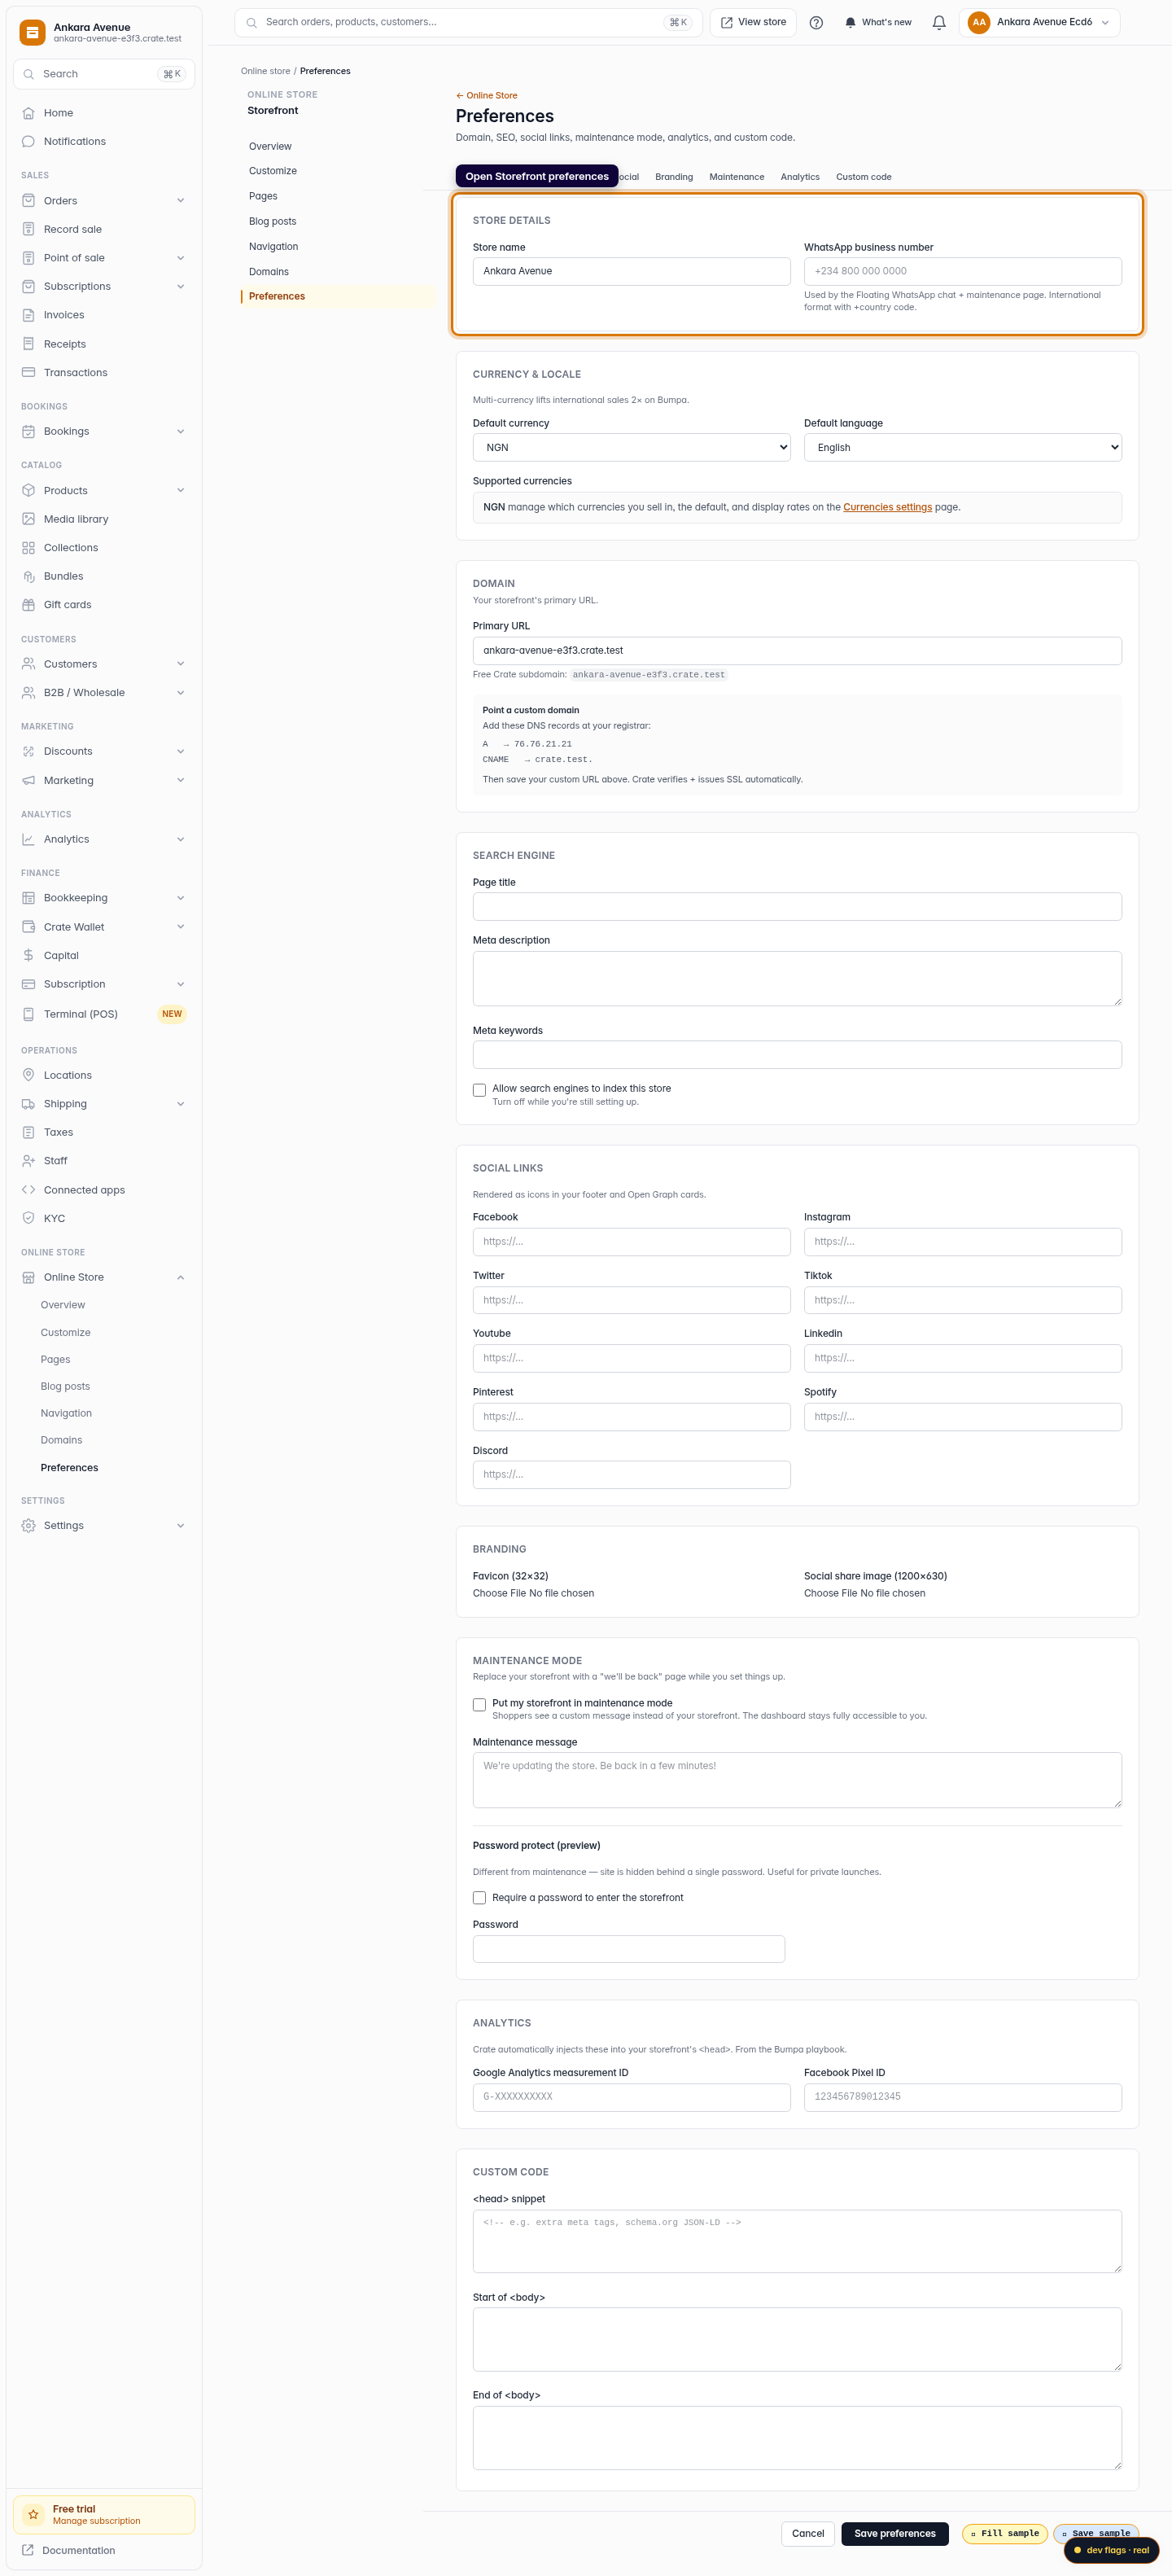Expand the Products submenu chevron

coord(181,491)
